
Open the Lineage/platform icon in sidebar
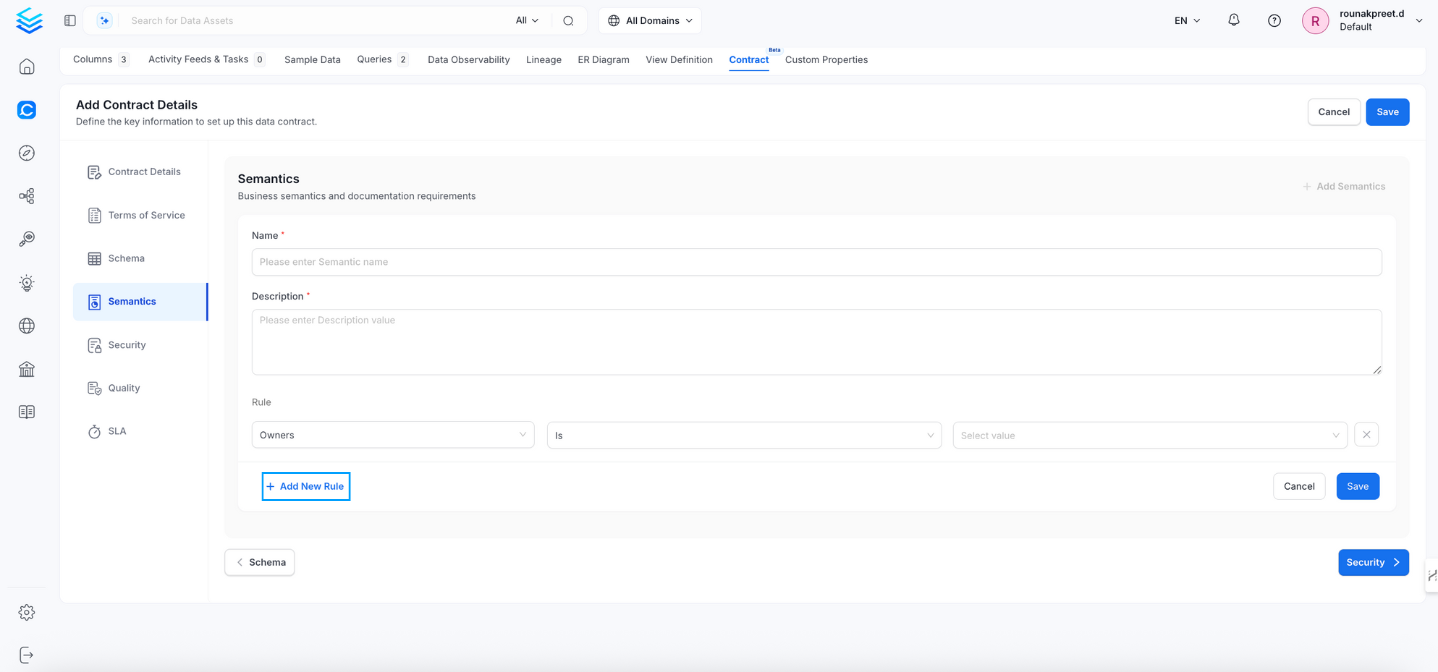26,196
